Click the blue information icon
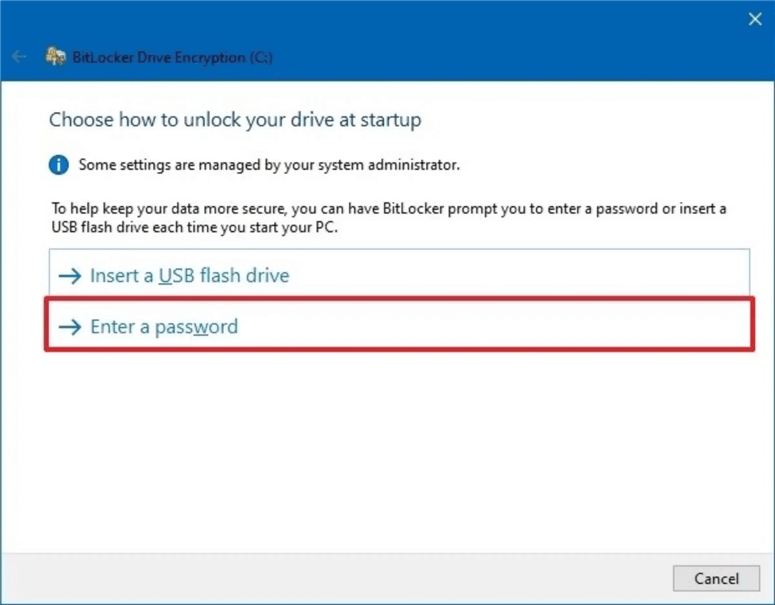 point(59,165)
